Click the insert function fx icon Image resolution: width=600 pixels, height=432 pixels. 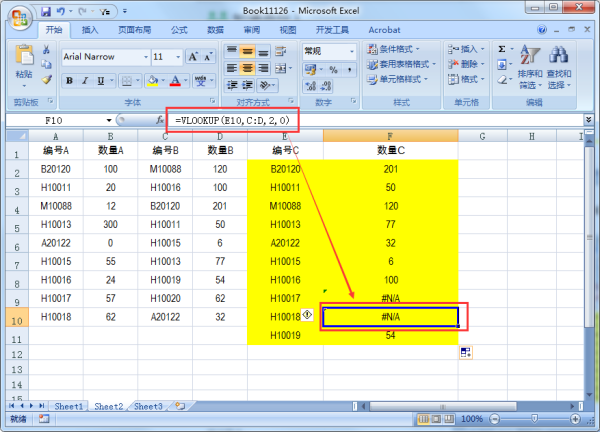(159, 120)
